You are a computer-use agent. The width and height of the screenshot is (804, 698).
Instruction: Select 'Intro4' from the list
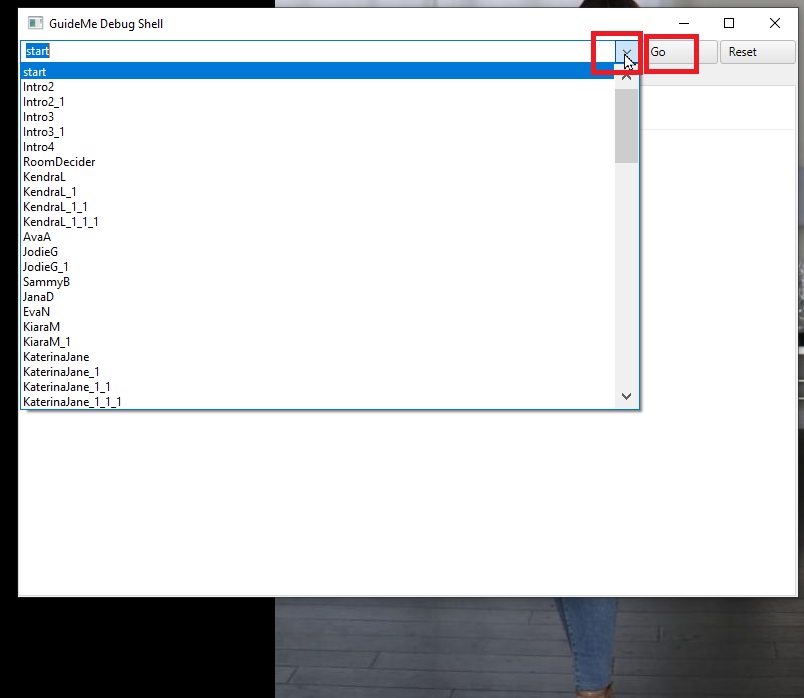pyautogui.click(x=318, y=147)
